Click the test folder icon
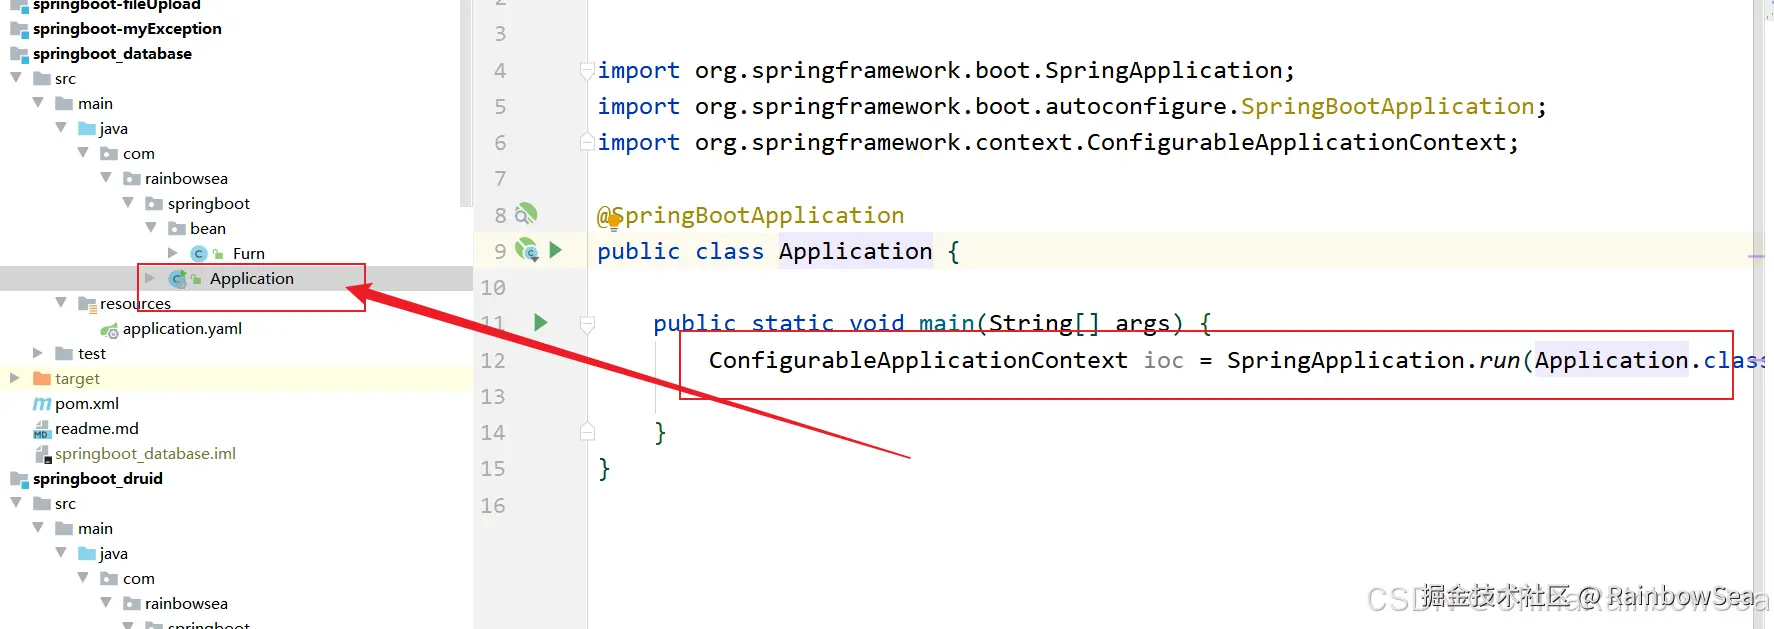The width and height of the screenshot is (1774, 629). click(x=64, y=354)
